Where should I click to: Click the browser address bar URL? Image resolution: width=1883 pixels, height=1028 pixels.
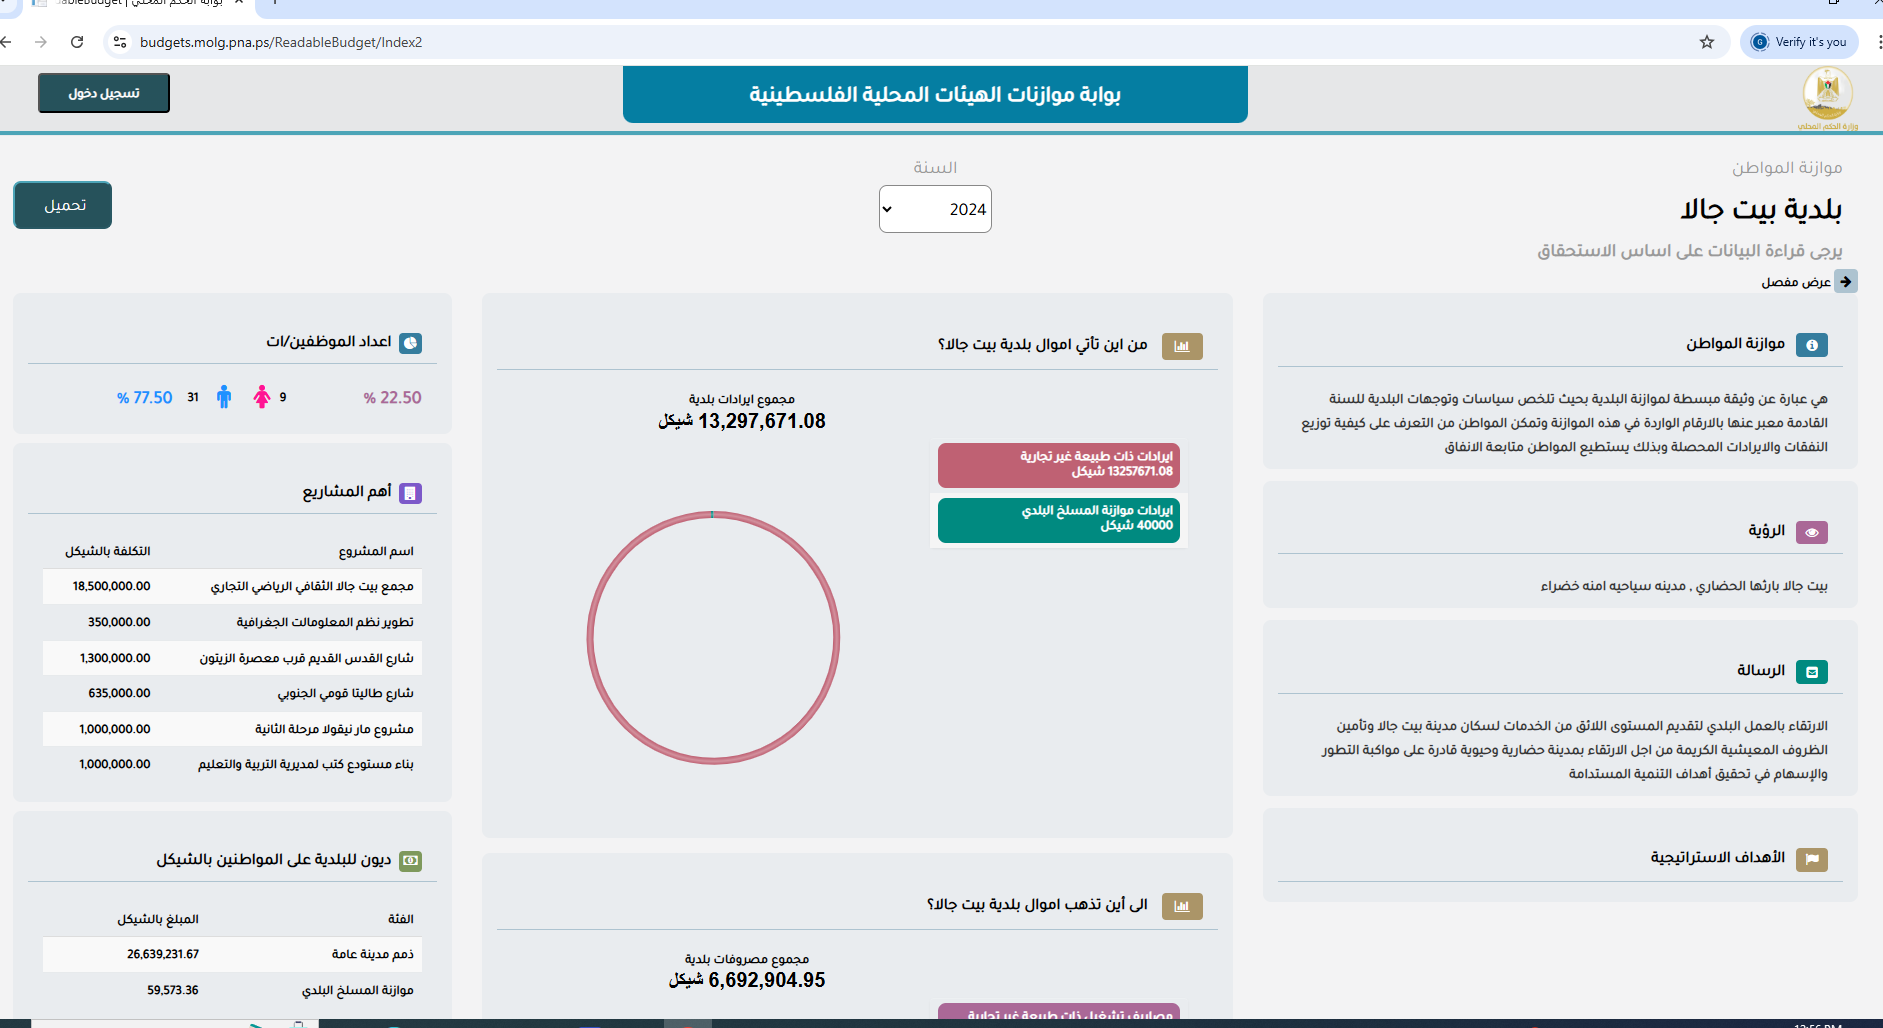pos(280,42)
